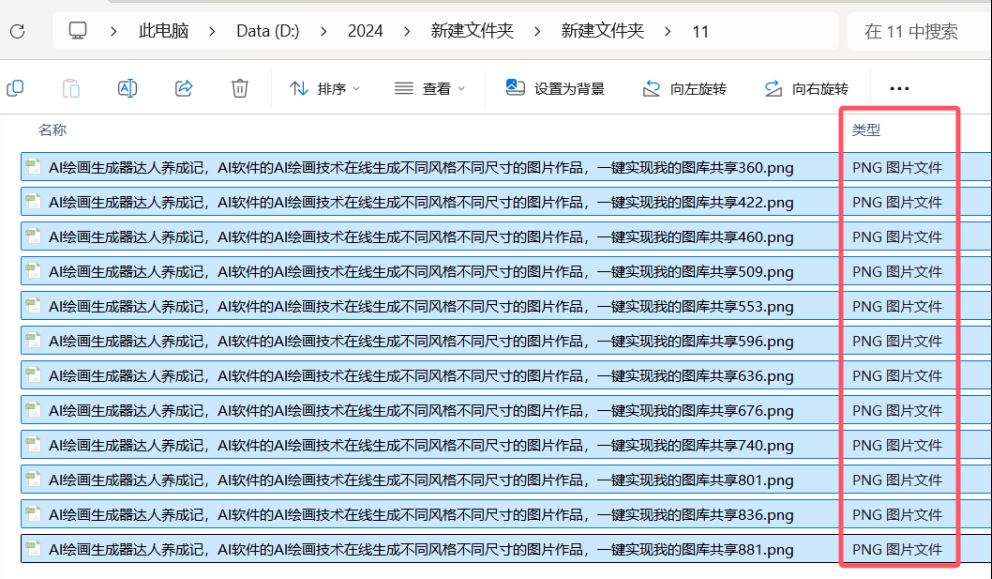Select the file ending in 881.png
Screen dimensions: 992x579
click(x=505, y=549)
